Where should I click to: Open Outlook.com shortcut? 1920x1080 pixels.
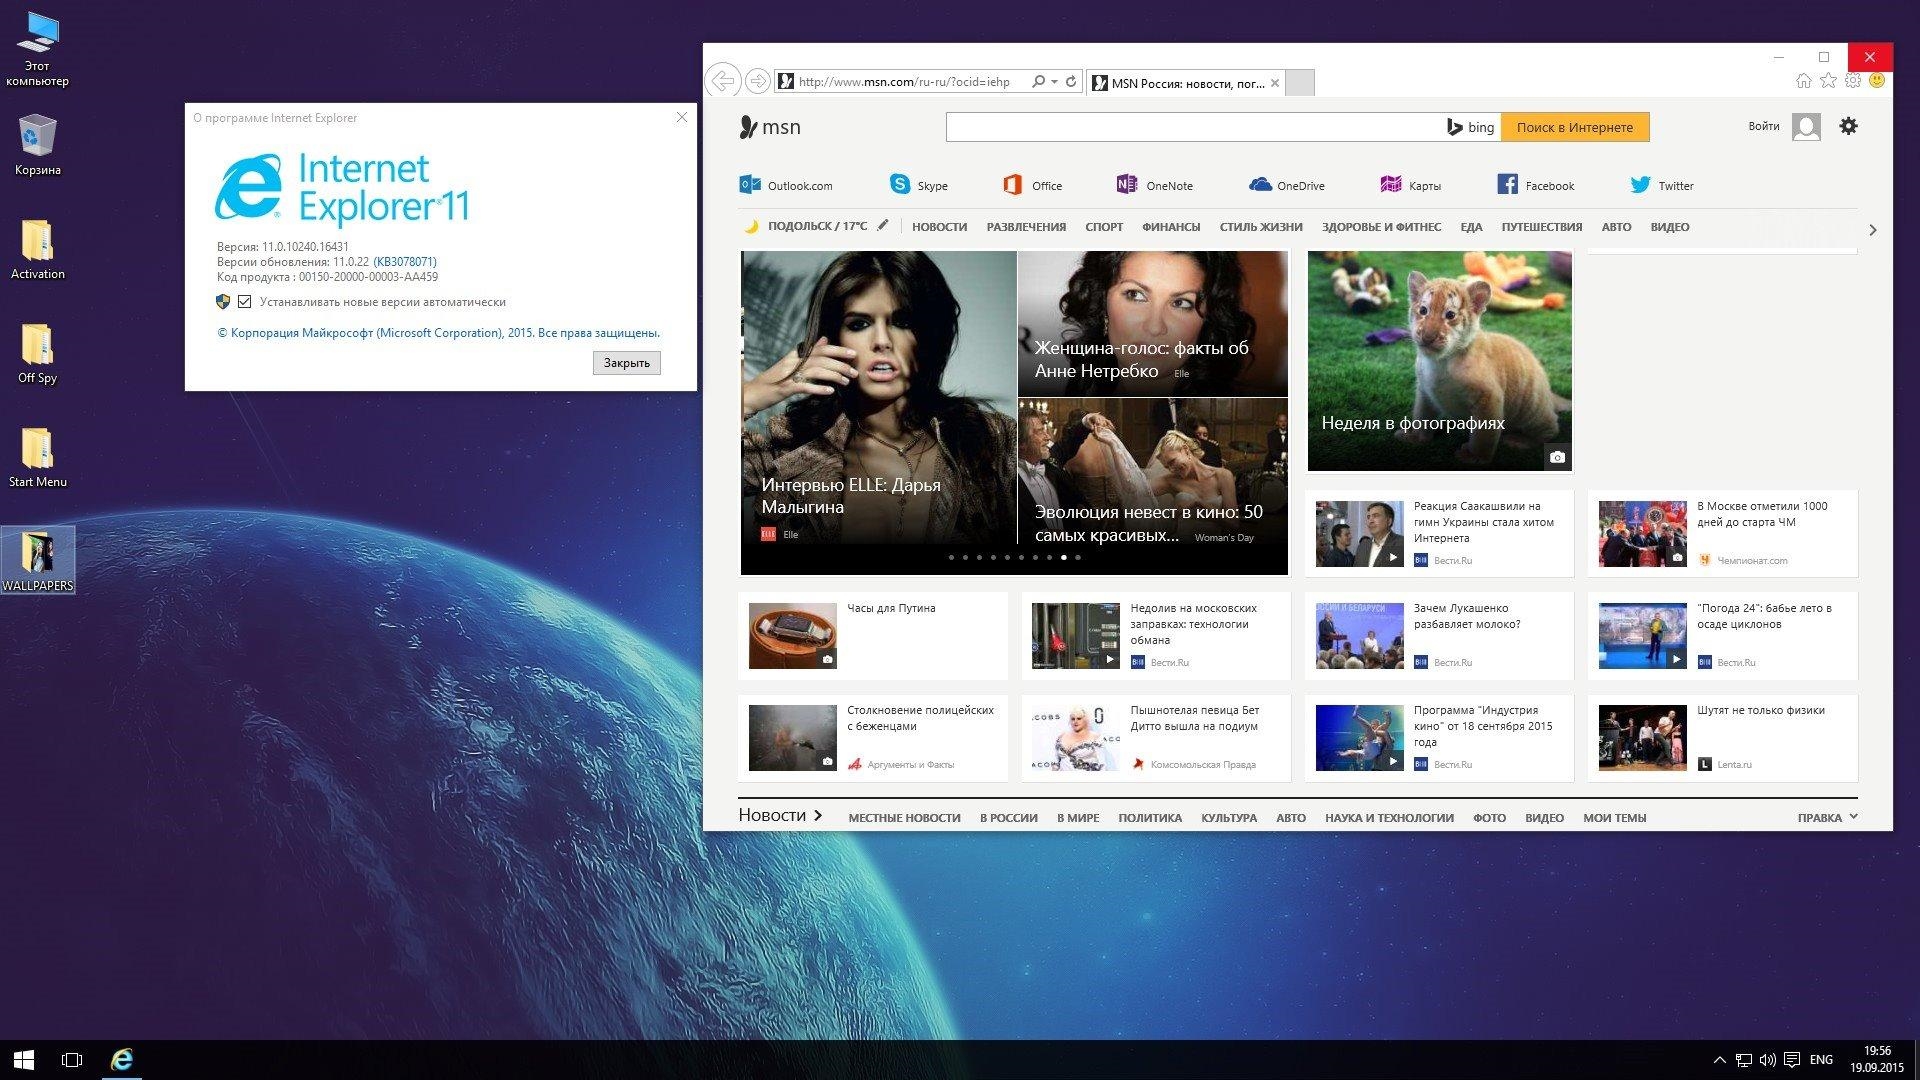click(x=786, y=185)
